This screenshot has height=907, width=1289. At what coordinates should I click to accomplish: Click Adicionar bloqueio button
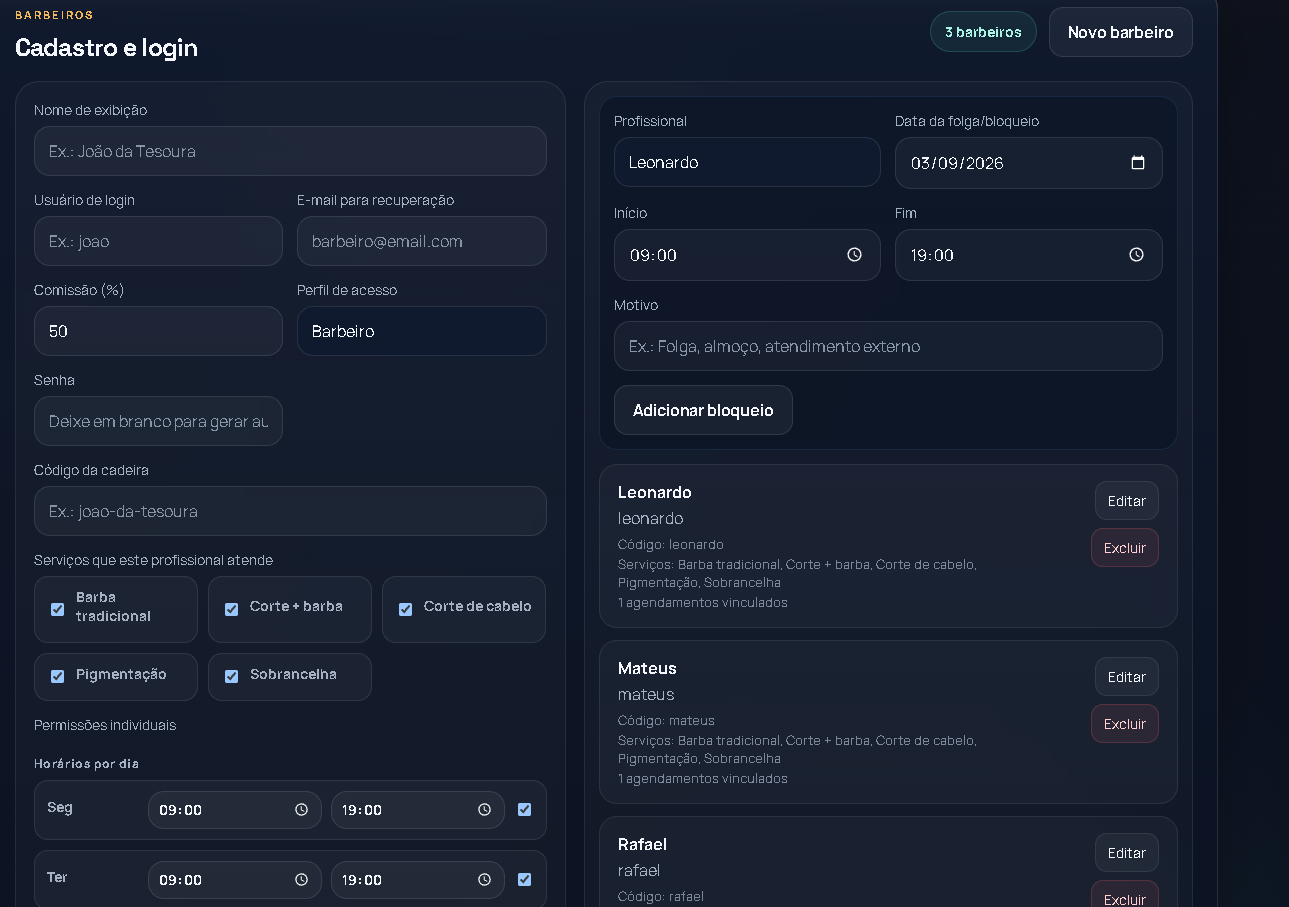[x=703, y=410]
